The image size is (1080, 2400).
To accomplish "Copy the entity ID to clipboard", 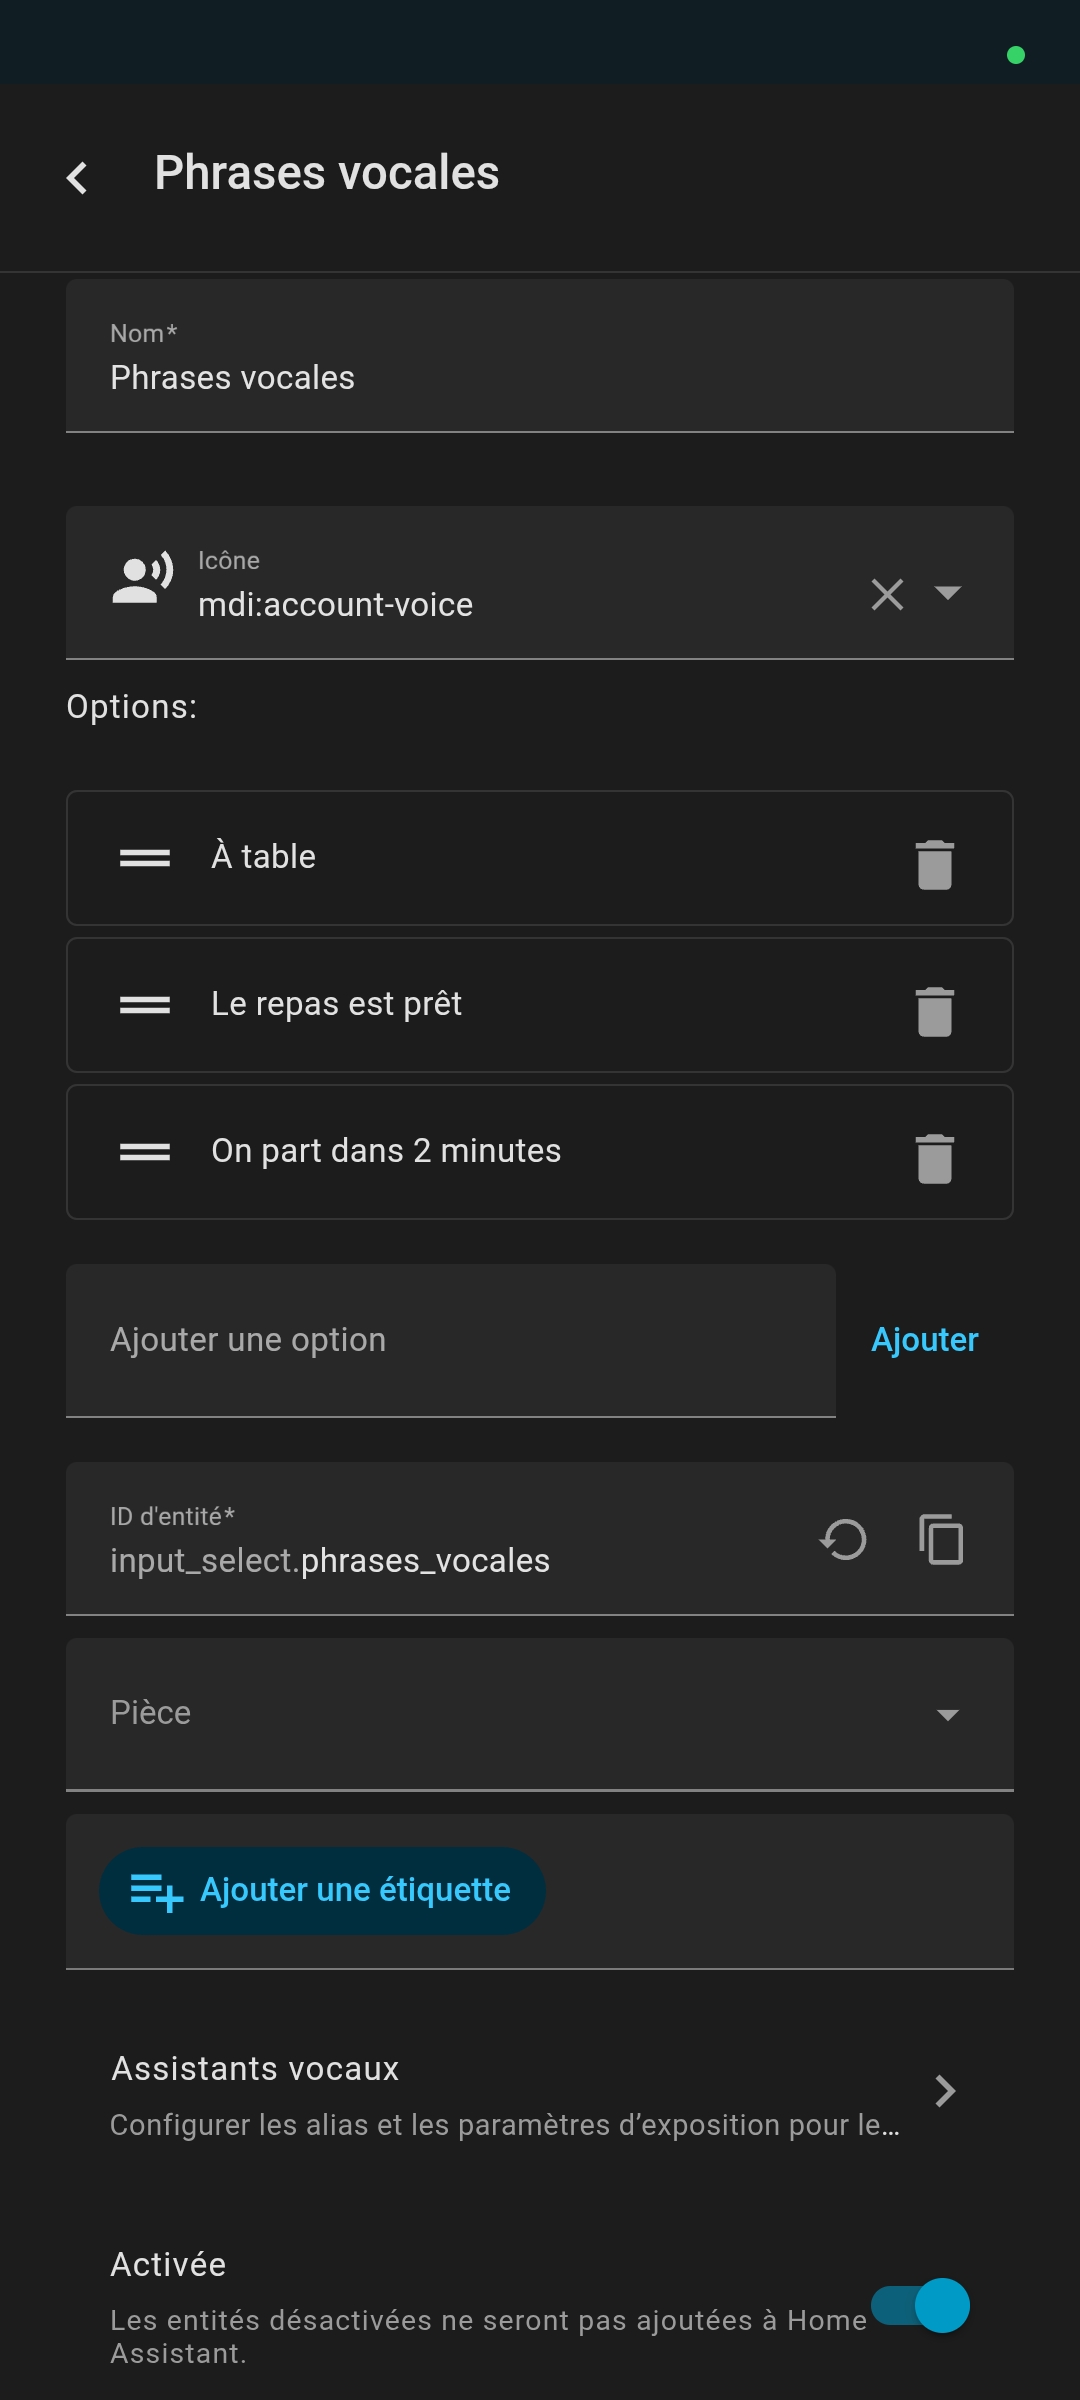I will click(x=941, y=1539).
